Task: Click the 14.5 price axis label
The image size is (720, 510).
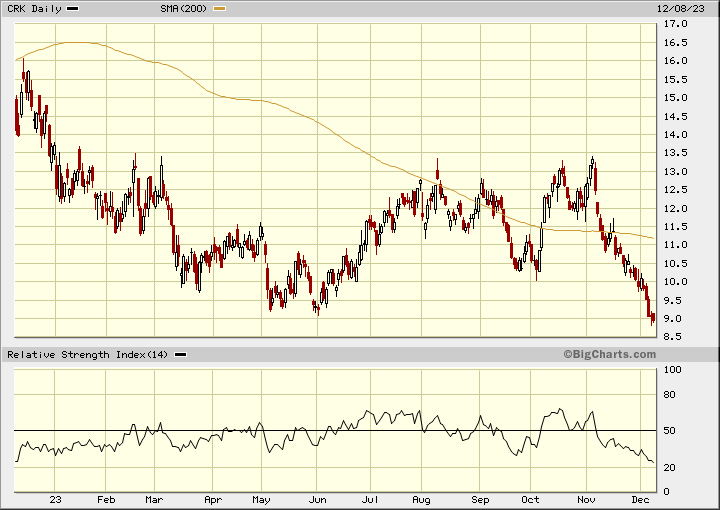Action: click(x=675, y=117)
